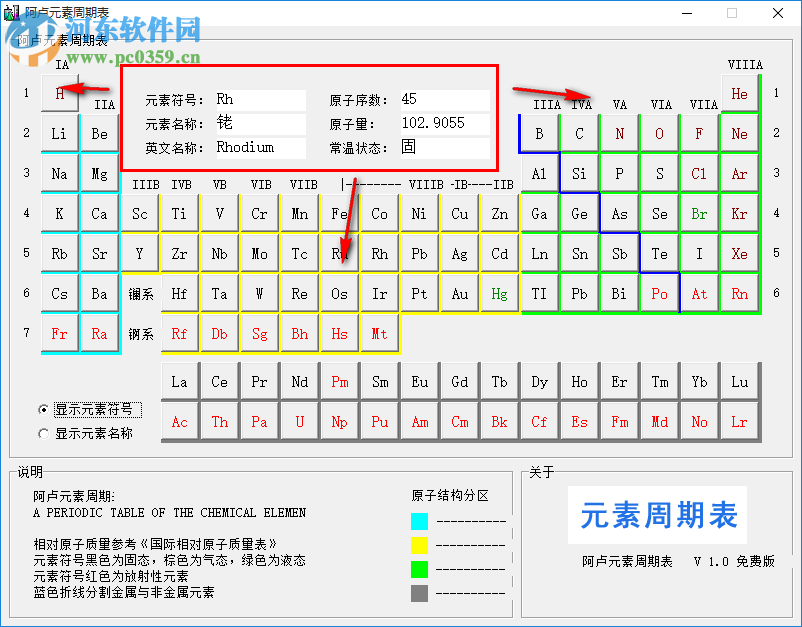Screen dimensions: 802x627
Task: Click gold element Au in period 6
Action: tap(459, 293)
